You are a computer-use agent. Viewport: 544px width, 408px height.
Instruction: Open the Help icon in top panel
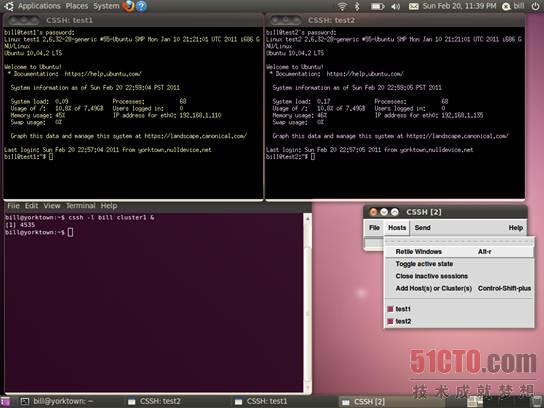pos(142,6)
